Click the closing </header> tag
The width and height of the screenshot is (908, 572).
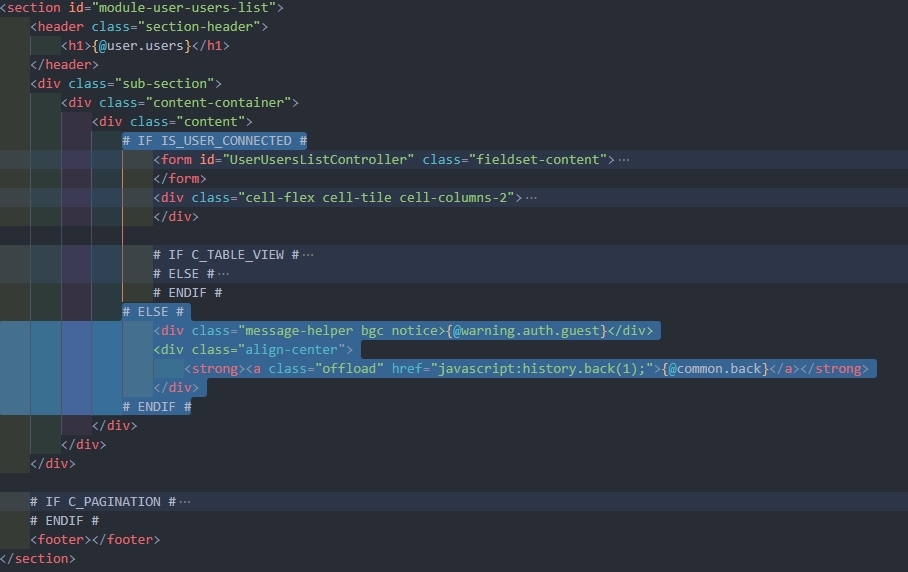[64, 65]
